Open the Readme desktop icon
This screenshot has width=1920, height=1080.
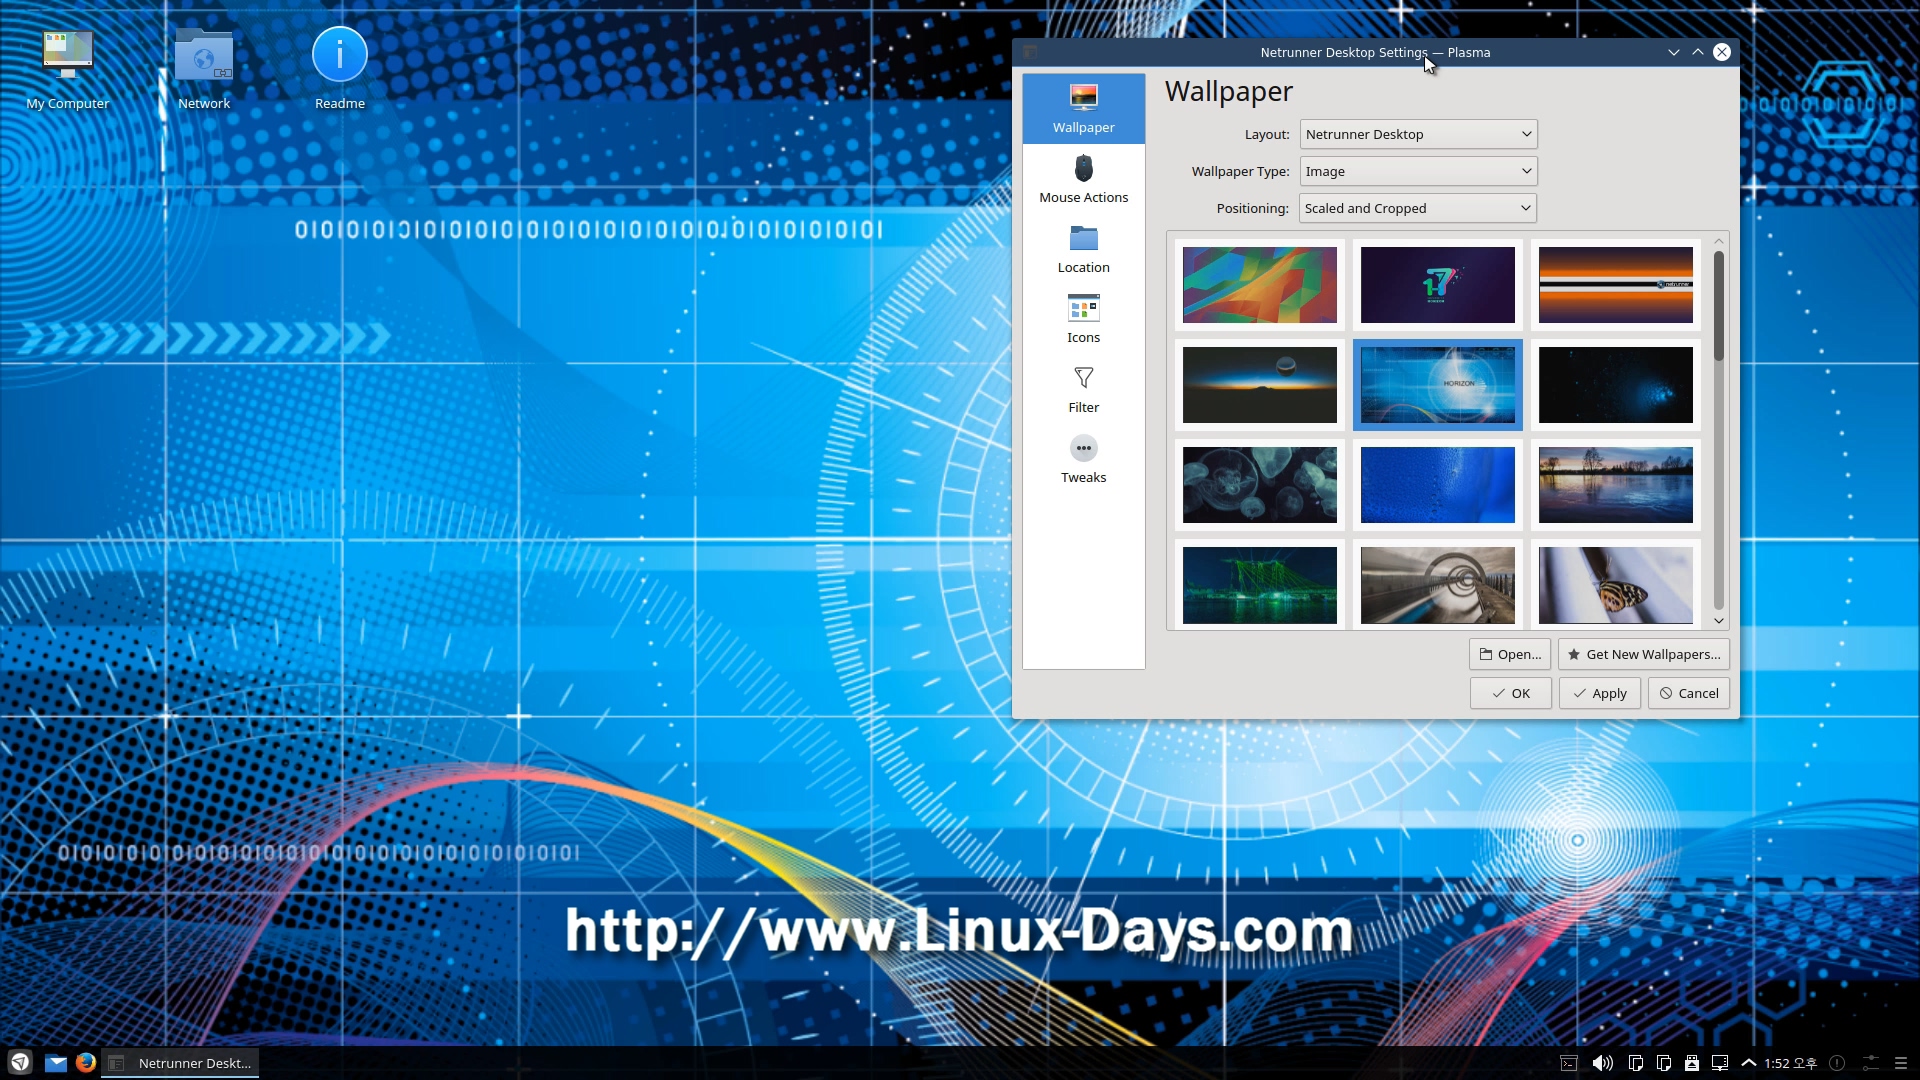[x=340, y=68]
